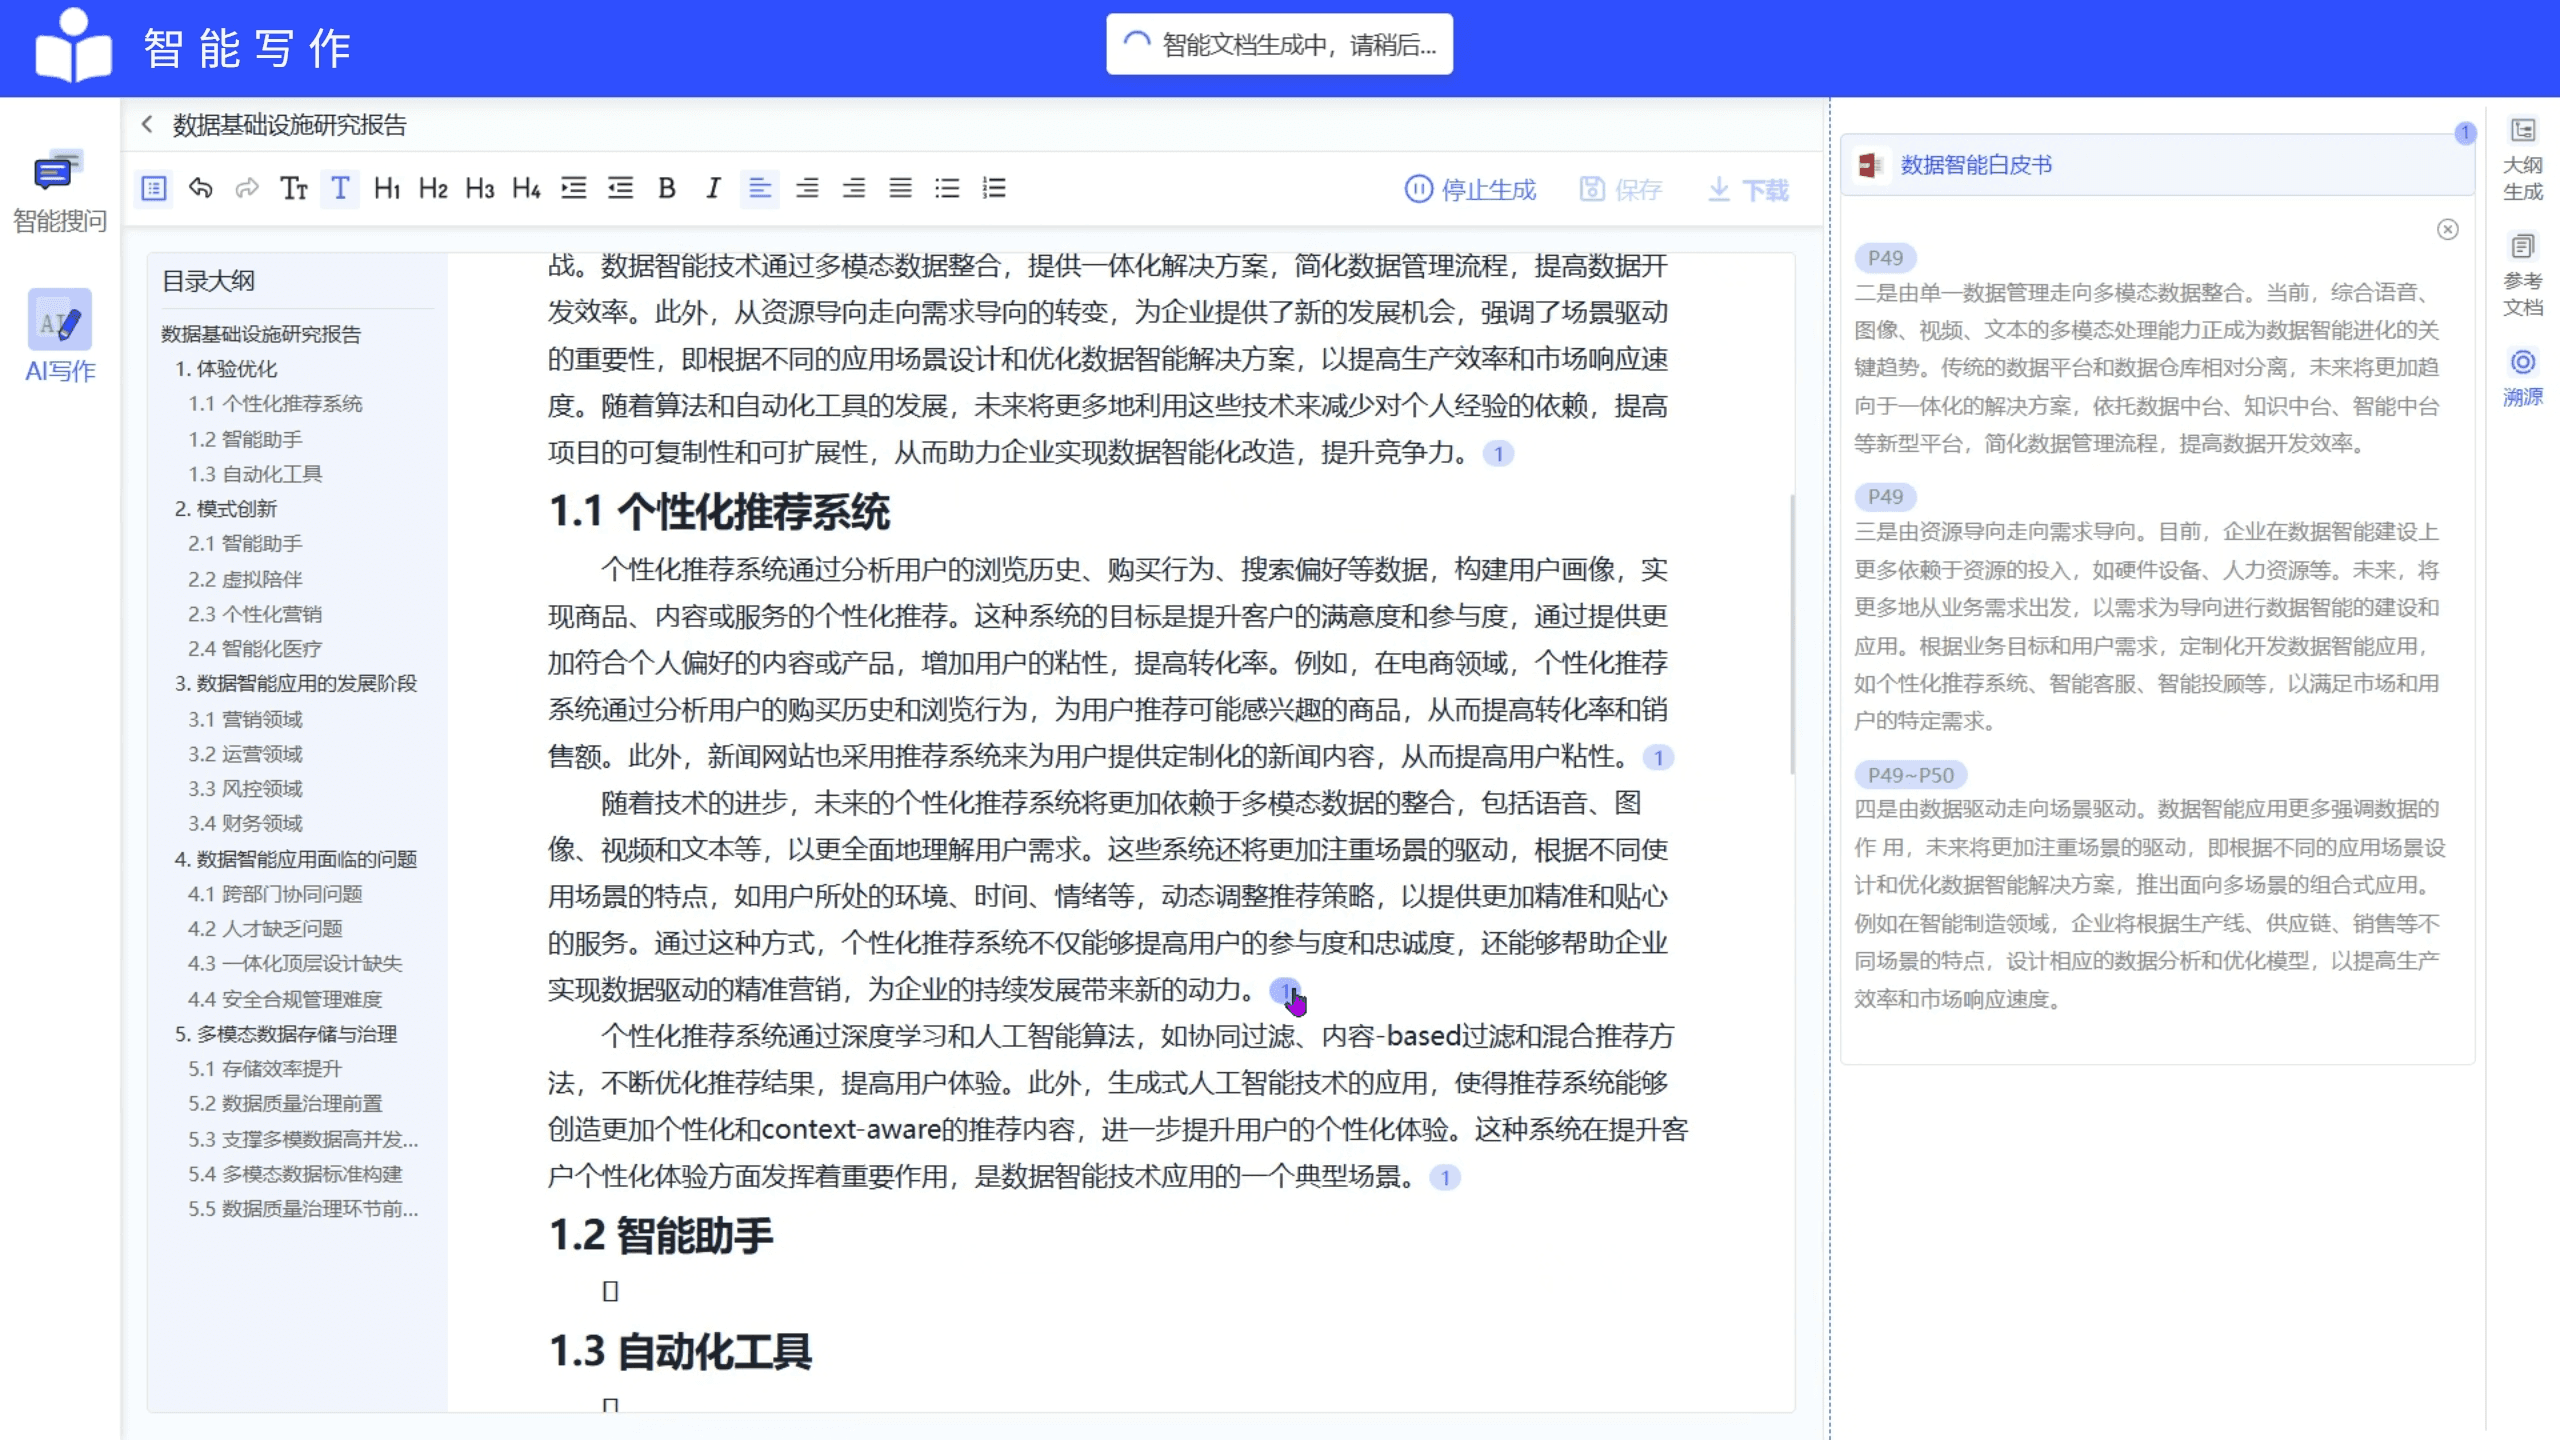Click the undo arrow icon
The image size is (2560, 1440).
pos(201,188)
